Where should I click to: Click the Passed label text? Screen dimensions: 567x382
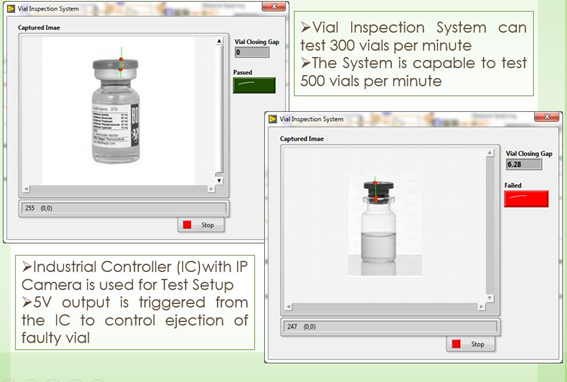tap(242, 72)
